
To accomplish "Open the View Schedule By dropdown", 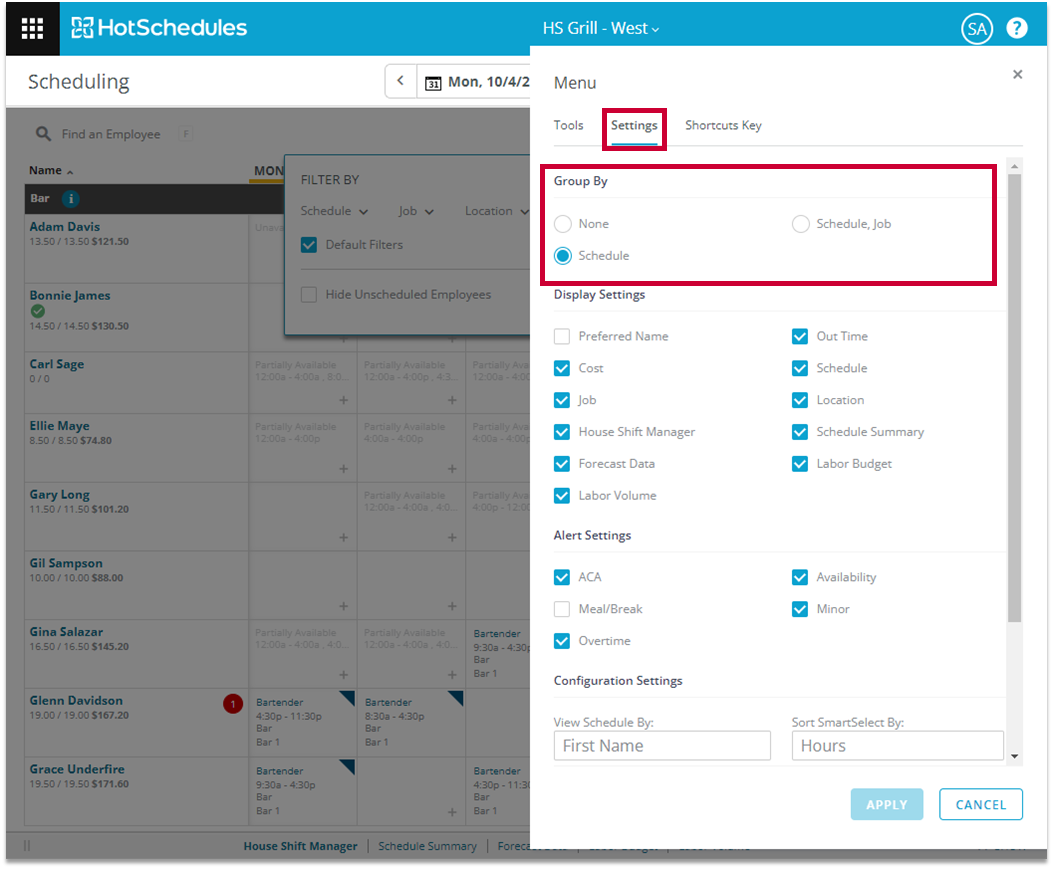I will tap(662, 746).
